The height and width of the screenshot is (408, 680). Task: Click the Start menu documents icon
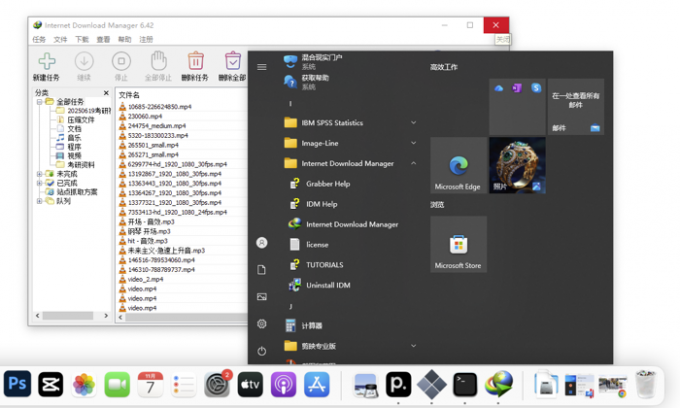coord(262,270)
